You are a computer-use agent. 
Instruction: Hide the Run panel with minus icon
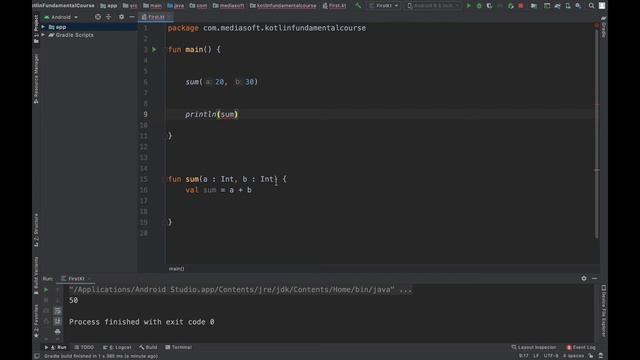click(x=594, y=278)
